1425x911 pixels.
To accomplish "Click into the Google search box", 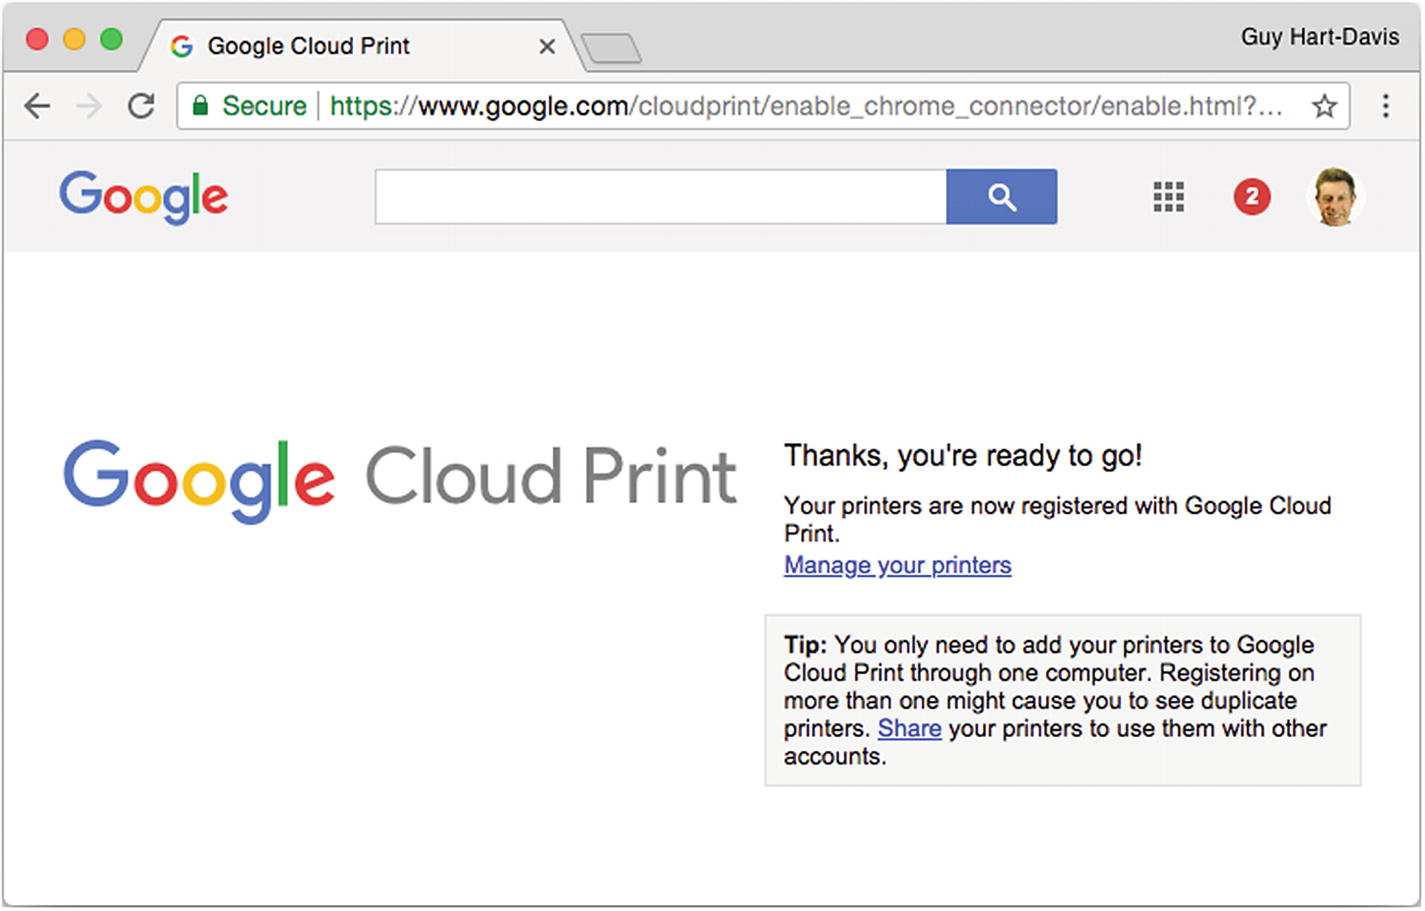I will [660, 197].
